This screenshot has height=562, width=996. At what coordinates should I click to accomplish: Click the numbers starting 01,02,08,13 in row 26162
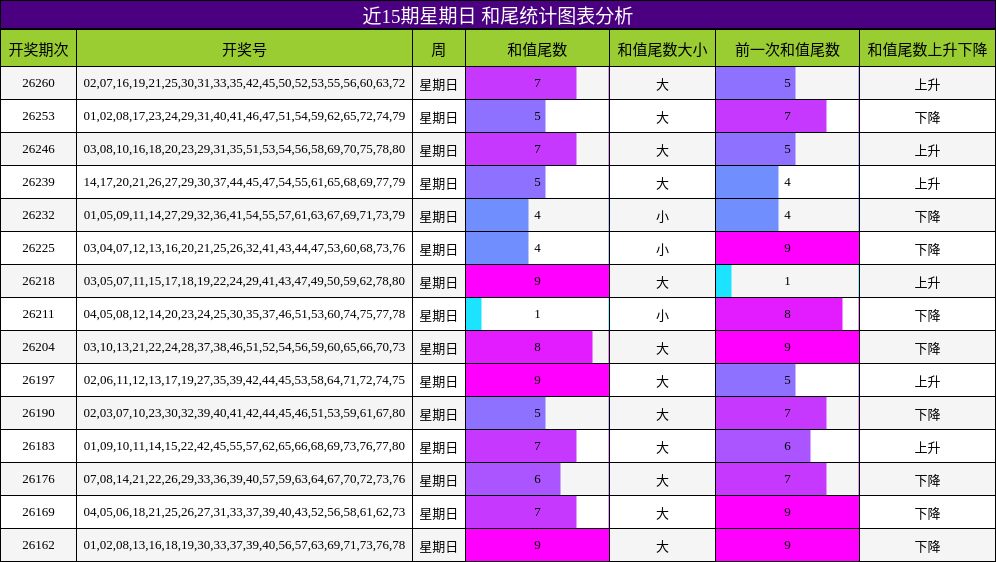[245, 545]
